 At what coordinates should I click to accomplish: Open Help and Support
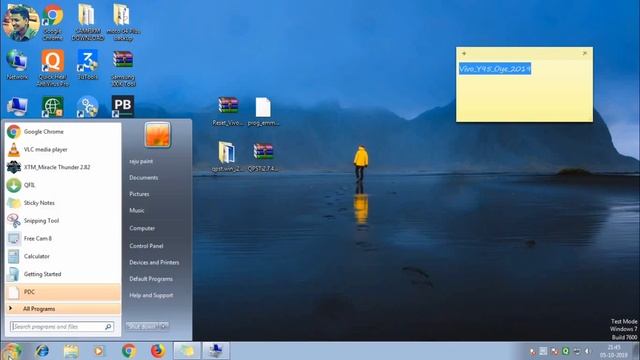pos(151,295)
